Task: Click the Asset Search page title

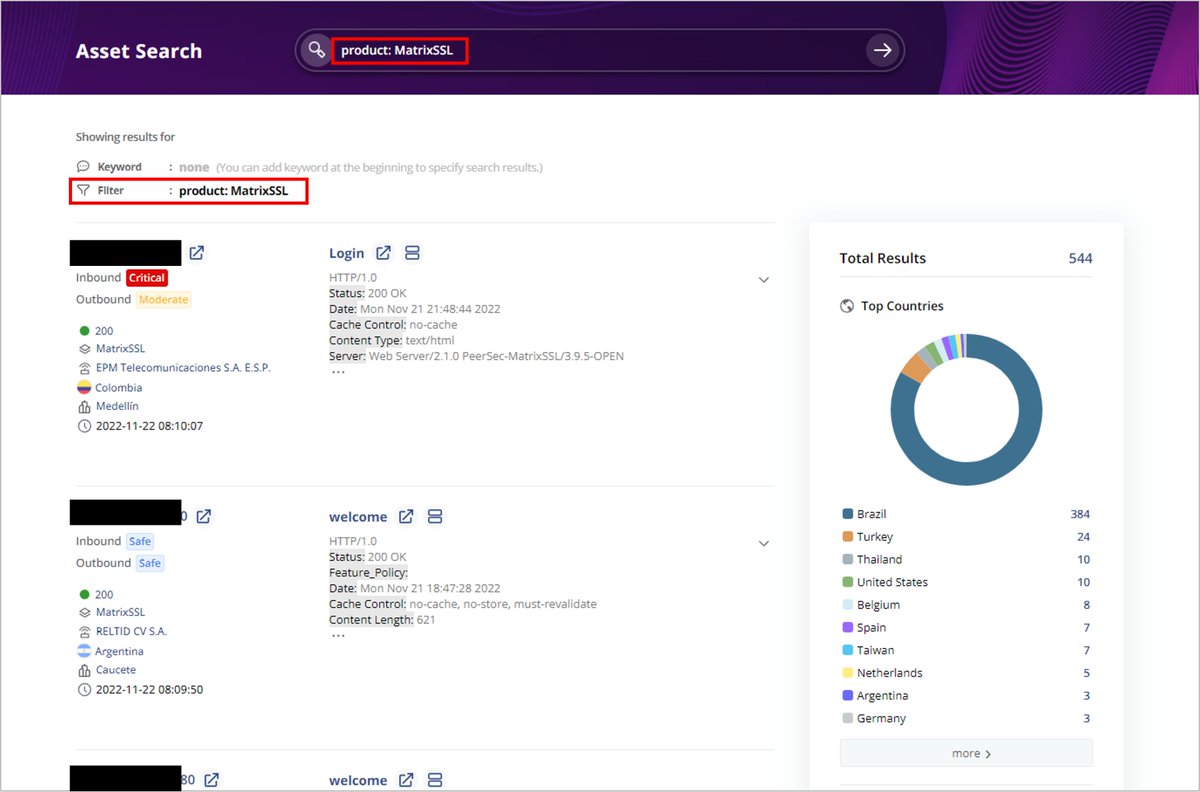Action: pyautogui.click(x=139, y=51)
